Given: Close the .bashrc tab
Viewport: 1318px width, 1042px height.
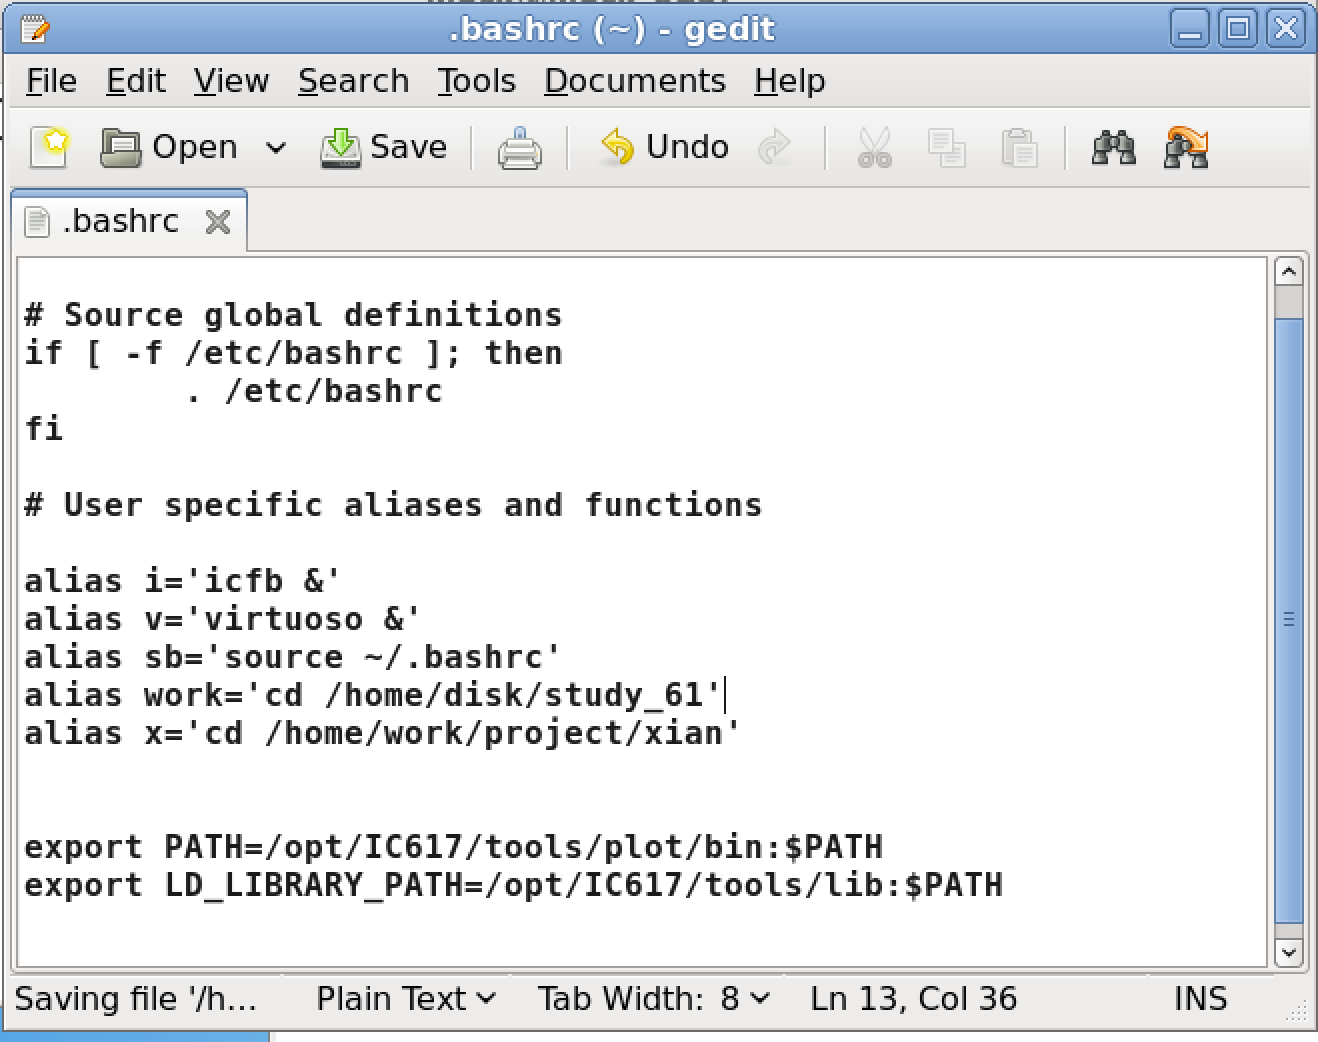Looking at the screenshot, I should pyautogui.click(x=218, y=222).
